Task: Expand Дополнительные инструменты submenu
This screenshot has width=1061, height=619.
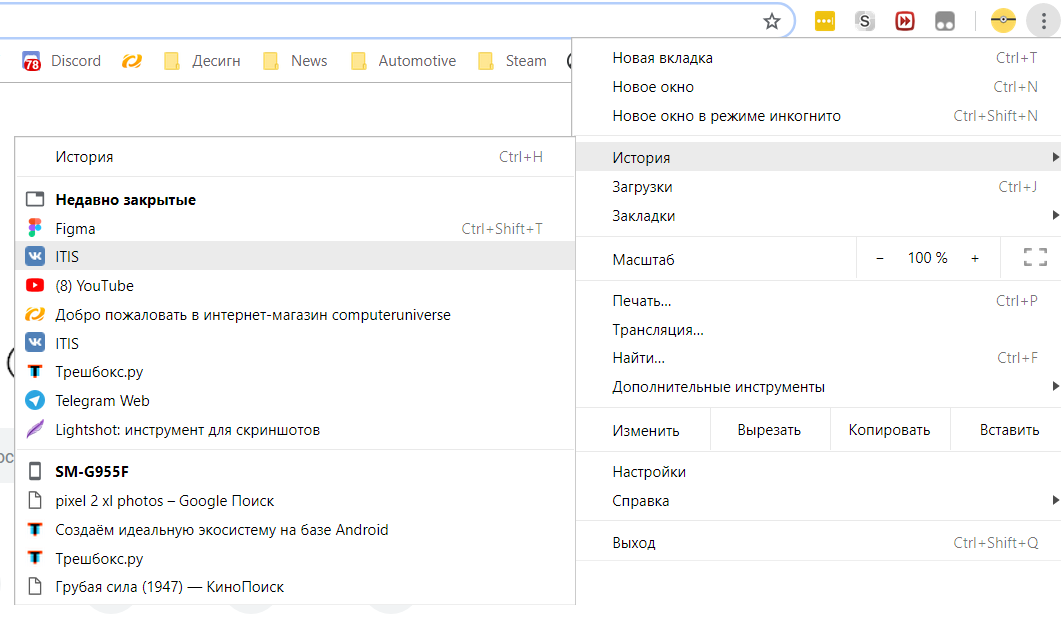Action: point(818,387)
